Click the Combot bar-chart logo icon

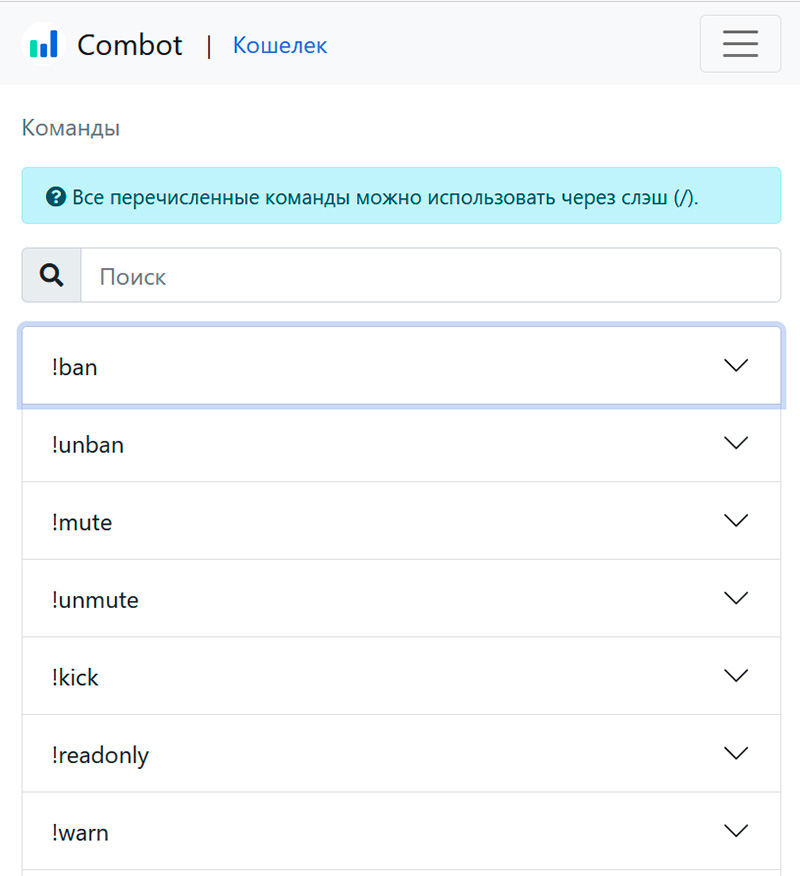pos(44,45)
